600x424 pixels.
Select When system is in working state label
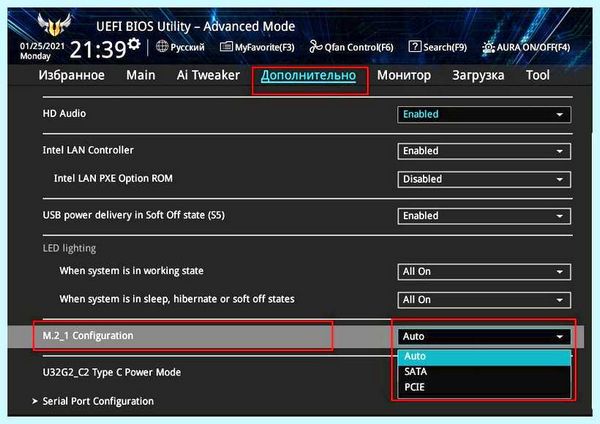click(131, 271)
